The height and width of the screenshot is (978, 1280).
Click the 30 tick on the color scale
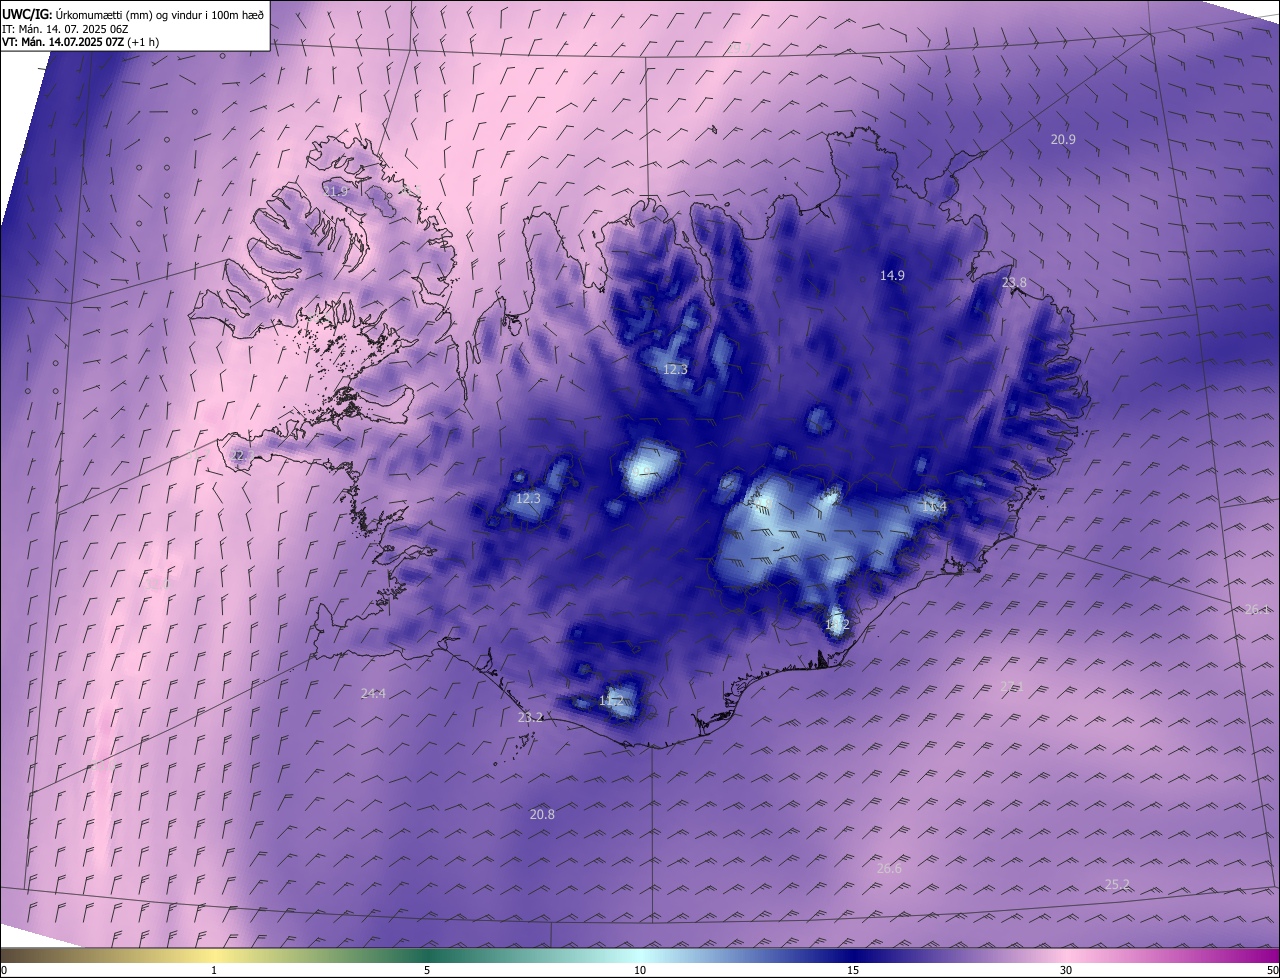point(1066,970)
